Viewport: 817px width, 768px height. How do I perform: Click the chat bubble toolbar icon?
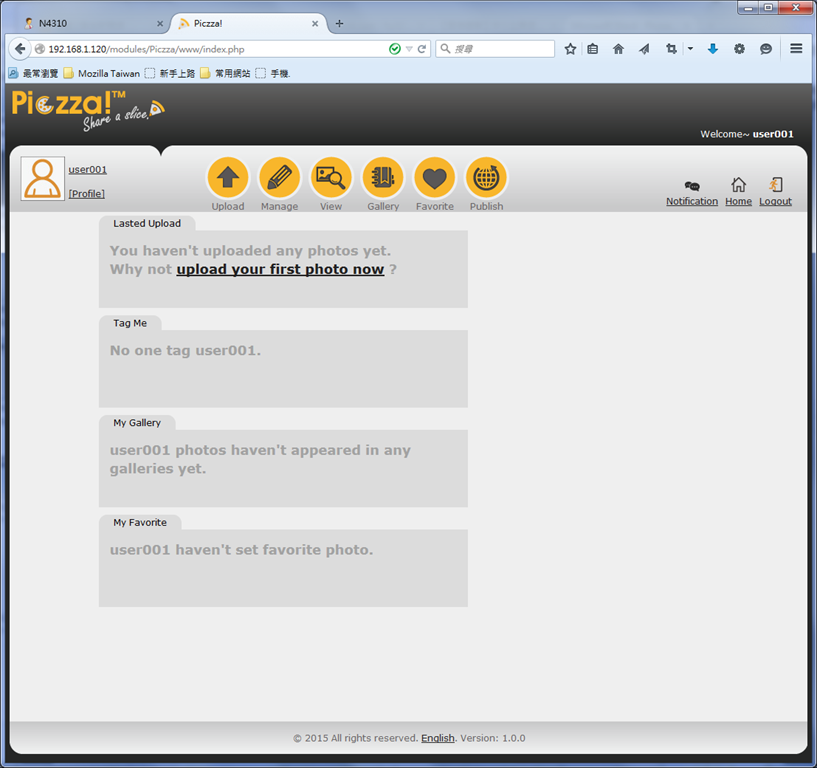pos(765,49)
